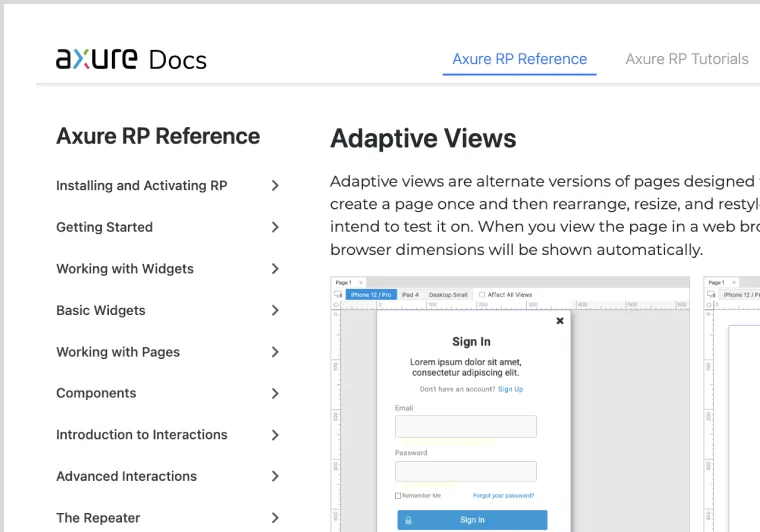This screenshot has height=532, width=760.
Task: Click the chevron beside Basic Widgets
Action: [275, 311]
